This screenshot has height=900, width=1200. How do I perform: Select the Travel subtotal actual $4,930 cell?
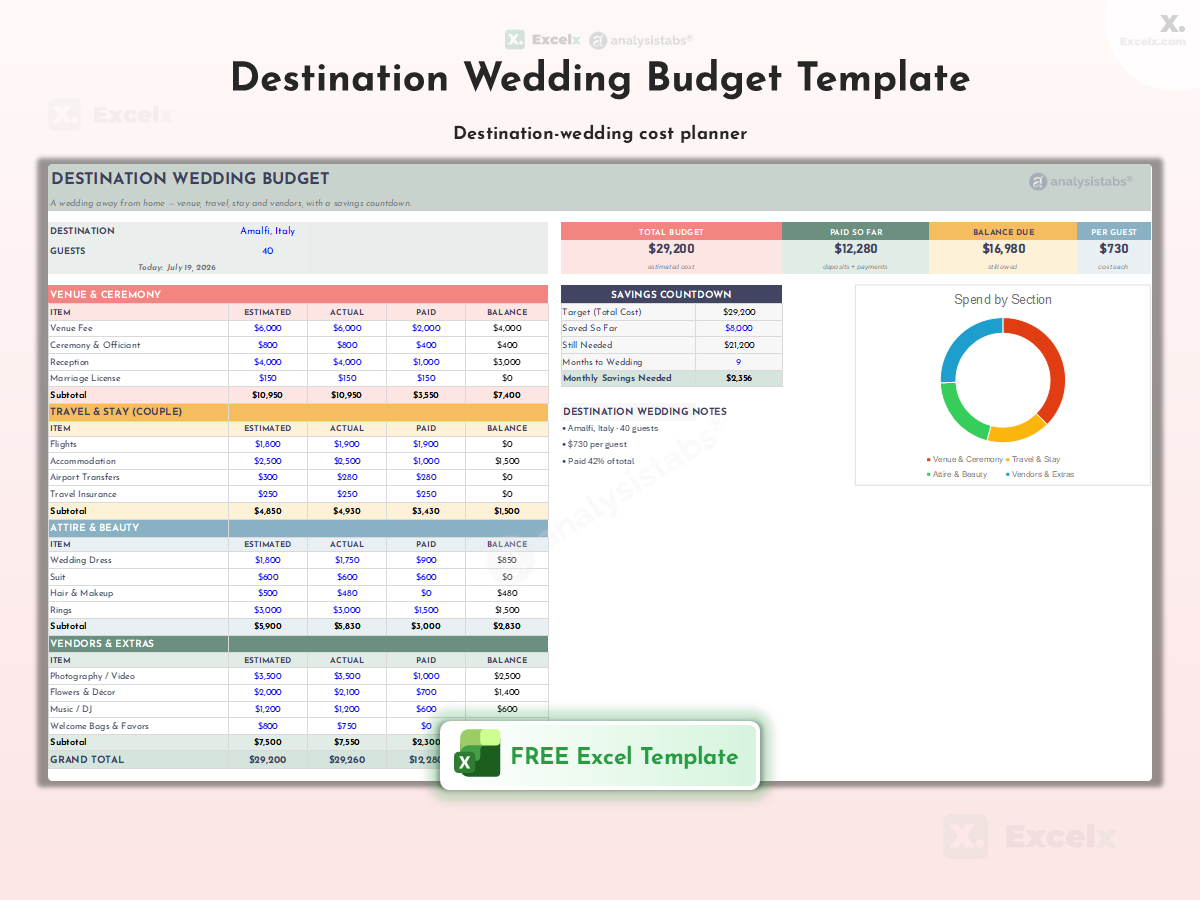(x=347, y=511)
